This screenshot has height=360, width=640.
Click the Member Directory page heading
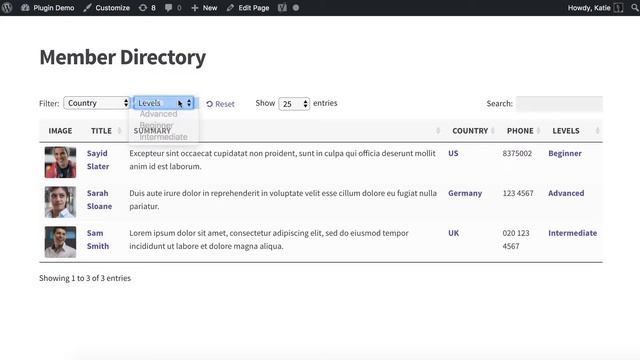click(122, 57)
